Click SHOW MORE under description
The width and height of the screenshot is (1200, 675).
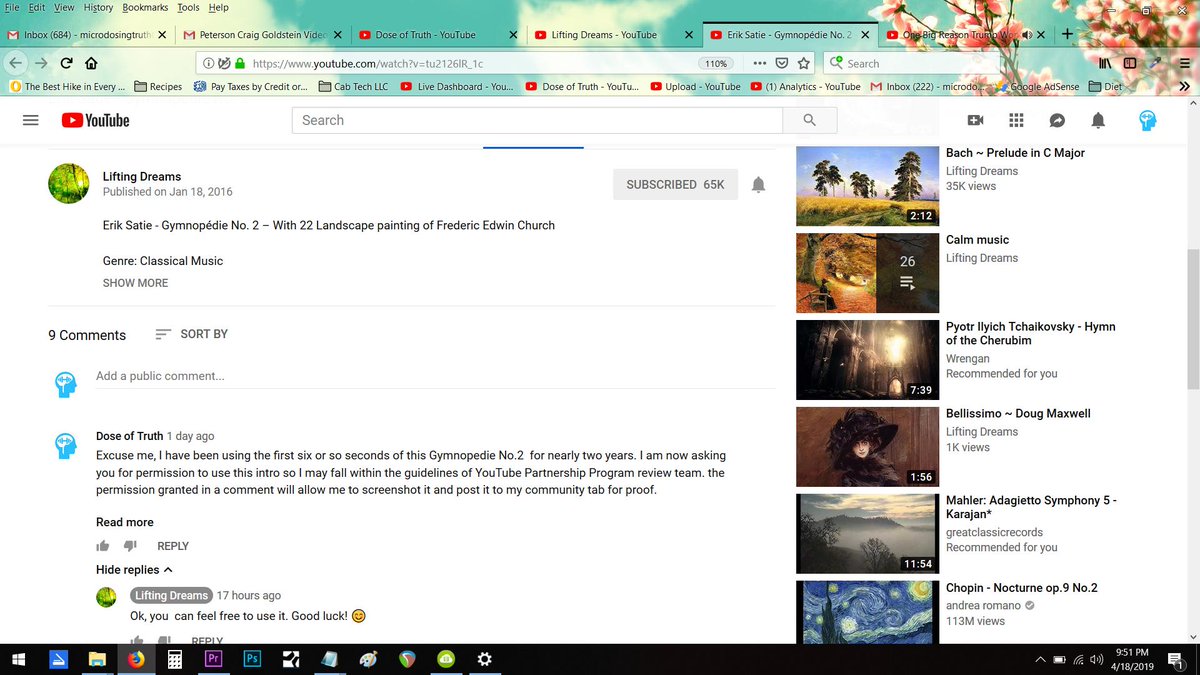[135, 283]
